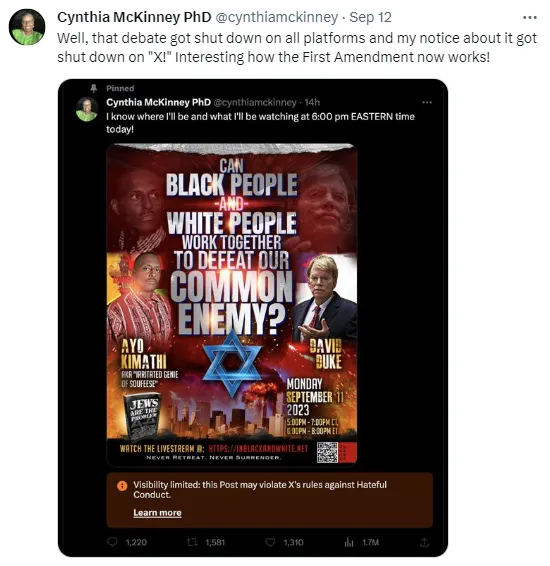Click the 14h timestamp in quoted post
The height and width of the screenshot is (566, 550).
coord(312,103)
